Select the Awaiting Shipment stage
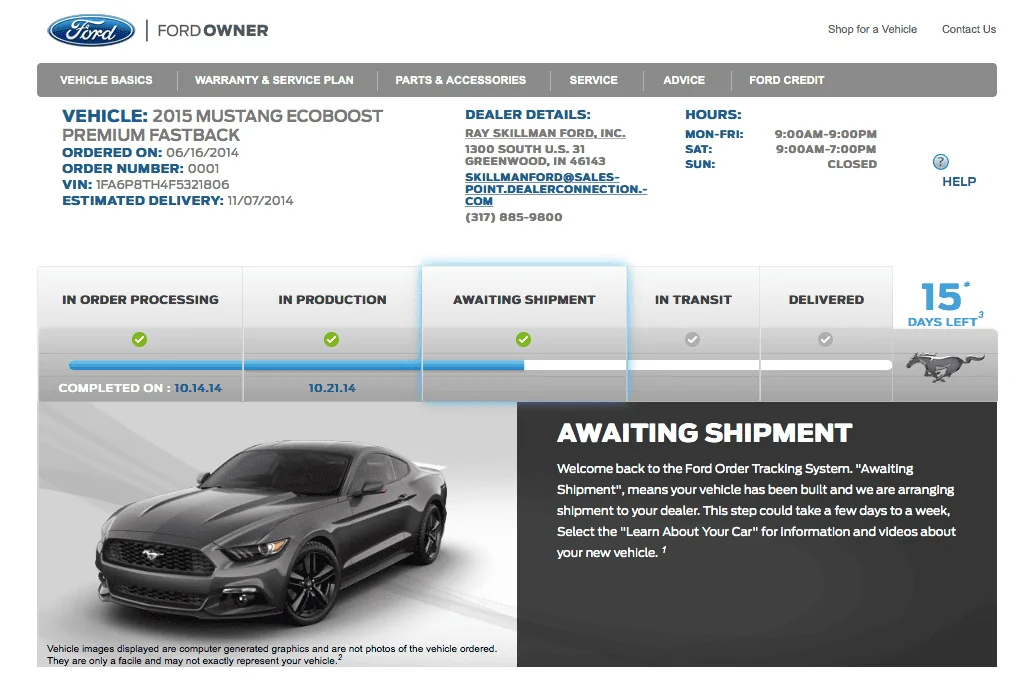Image resolution: width=1029 pixels, height=691 pixels. 524,300
